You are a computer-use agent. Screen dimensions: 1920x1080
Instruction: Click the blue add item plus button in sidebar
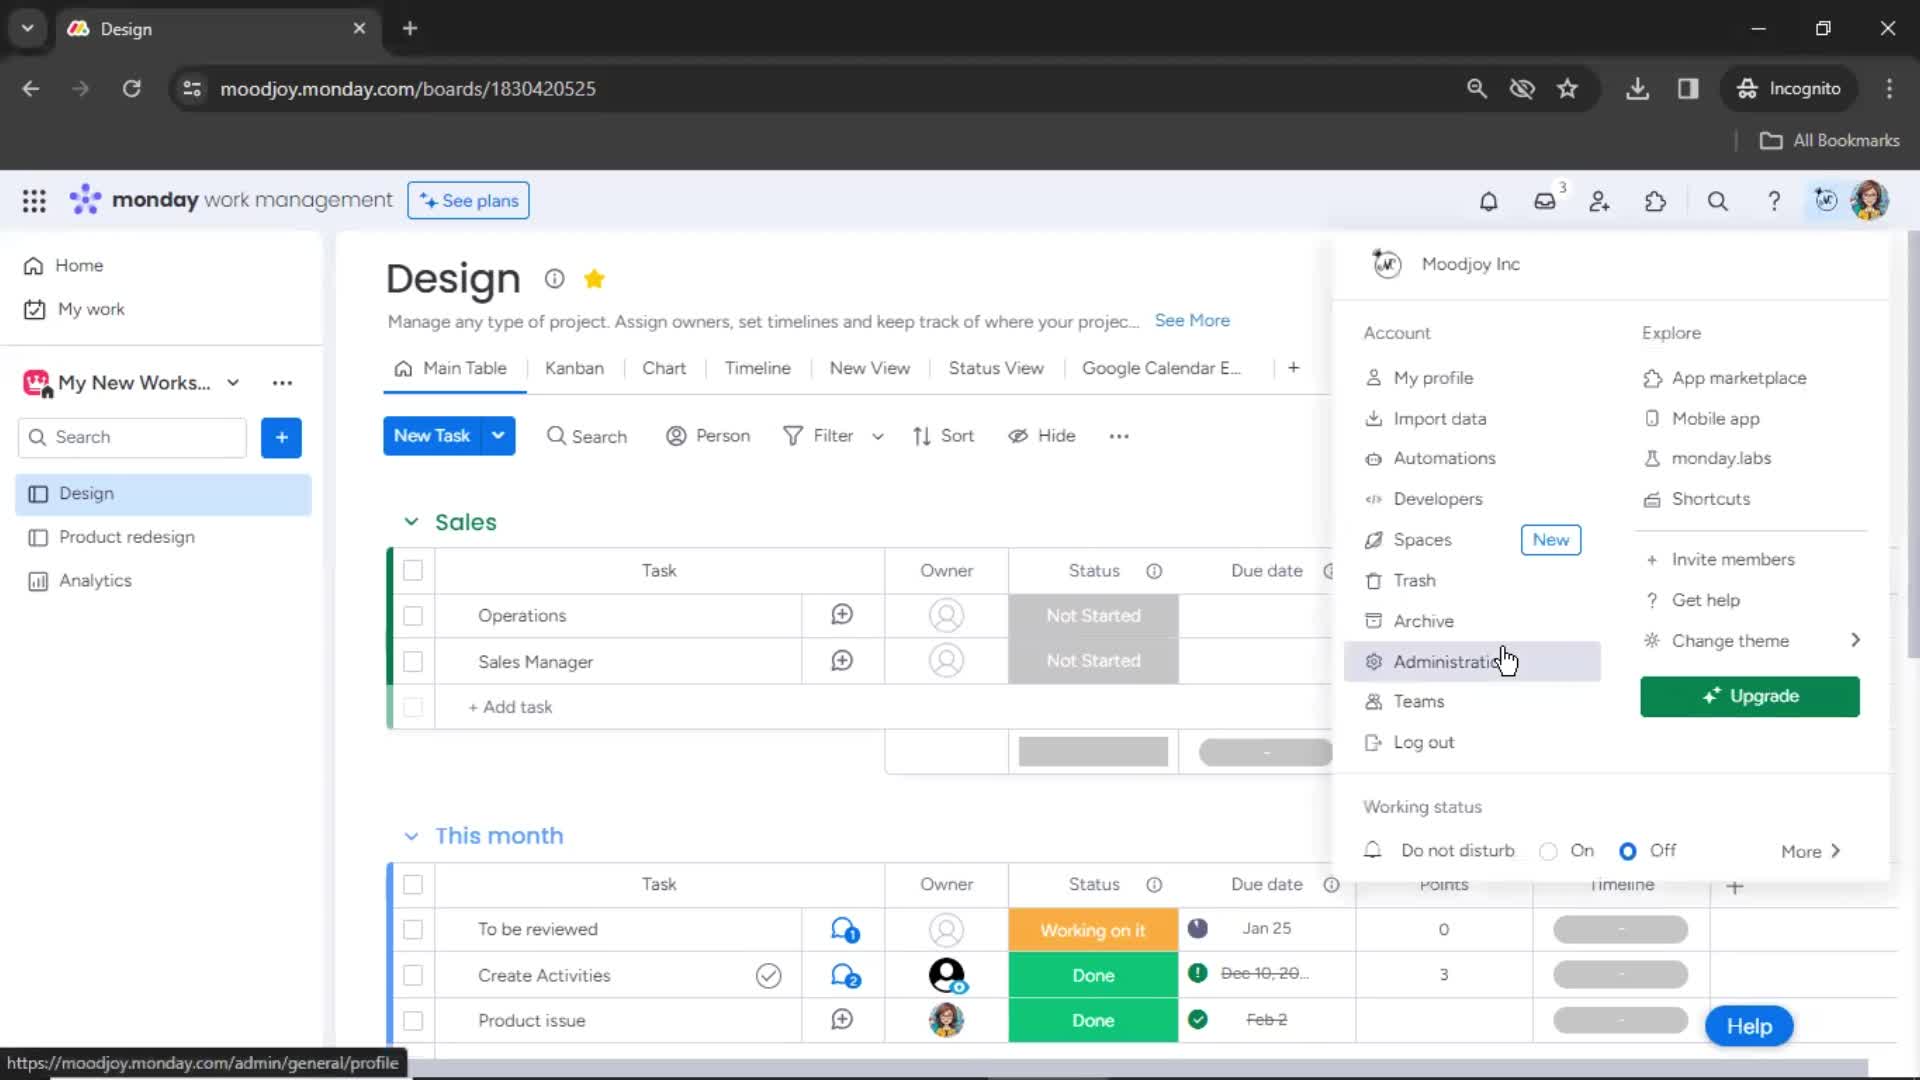(281, 437)
